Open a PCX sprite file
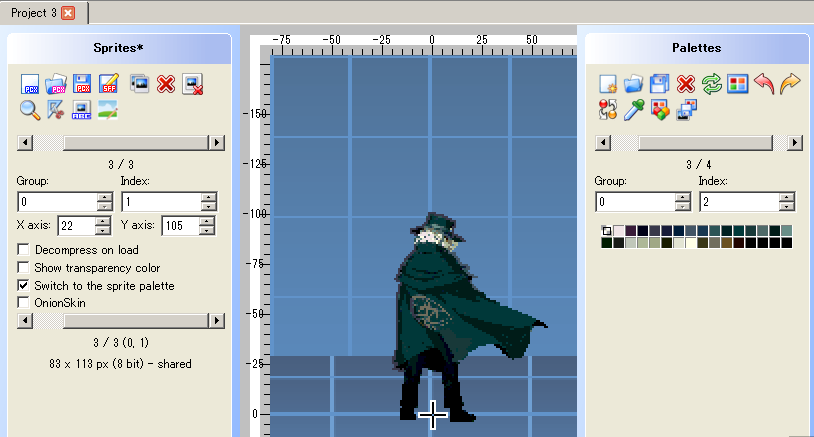The image size is (814, 437). 56,84
